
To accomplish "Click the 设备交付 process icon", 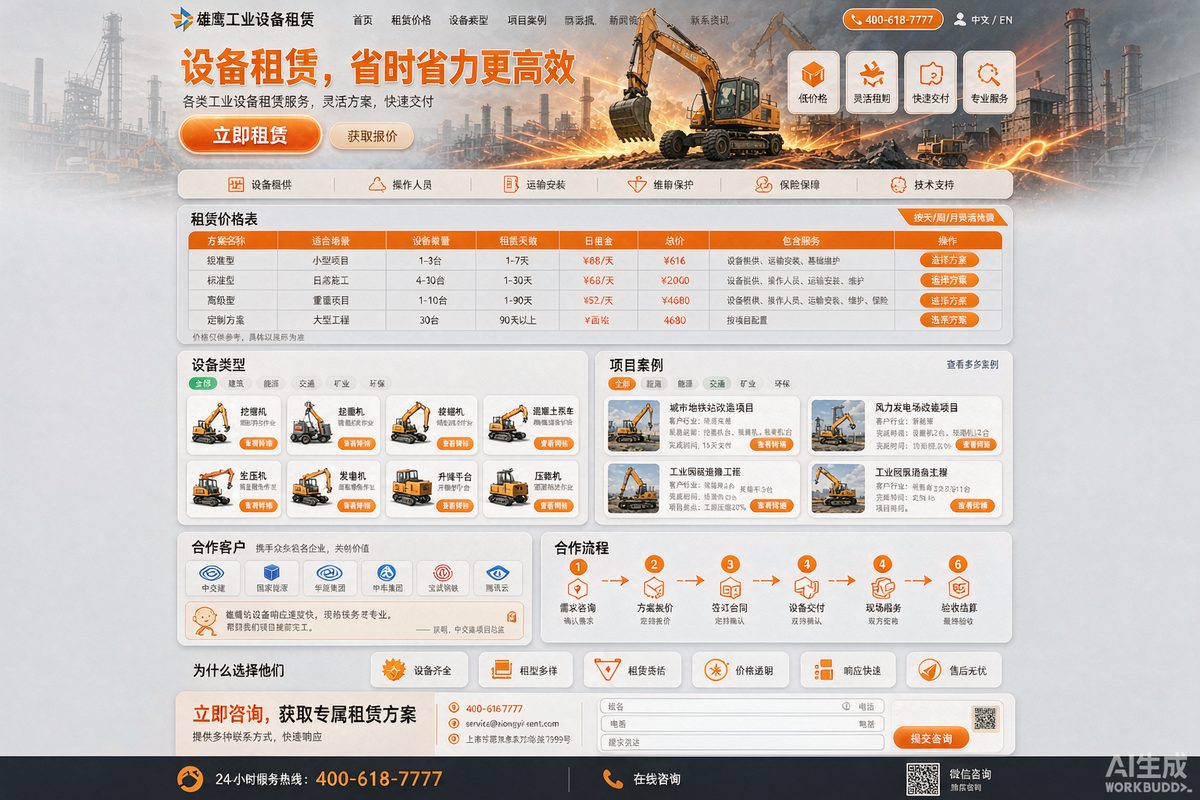I will tap(806, 588).
